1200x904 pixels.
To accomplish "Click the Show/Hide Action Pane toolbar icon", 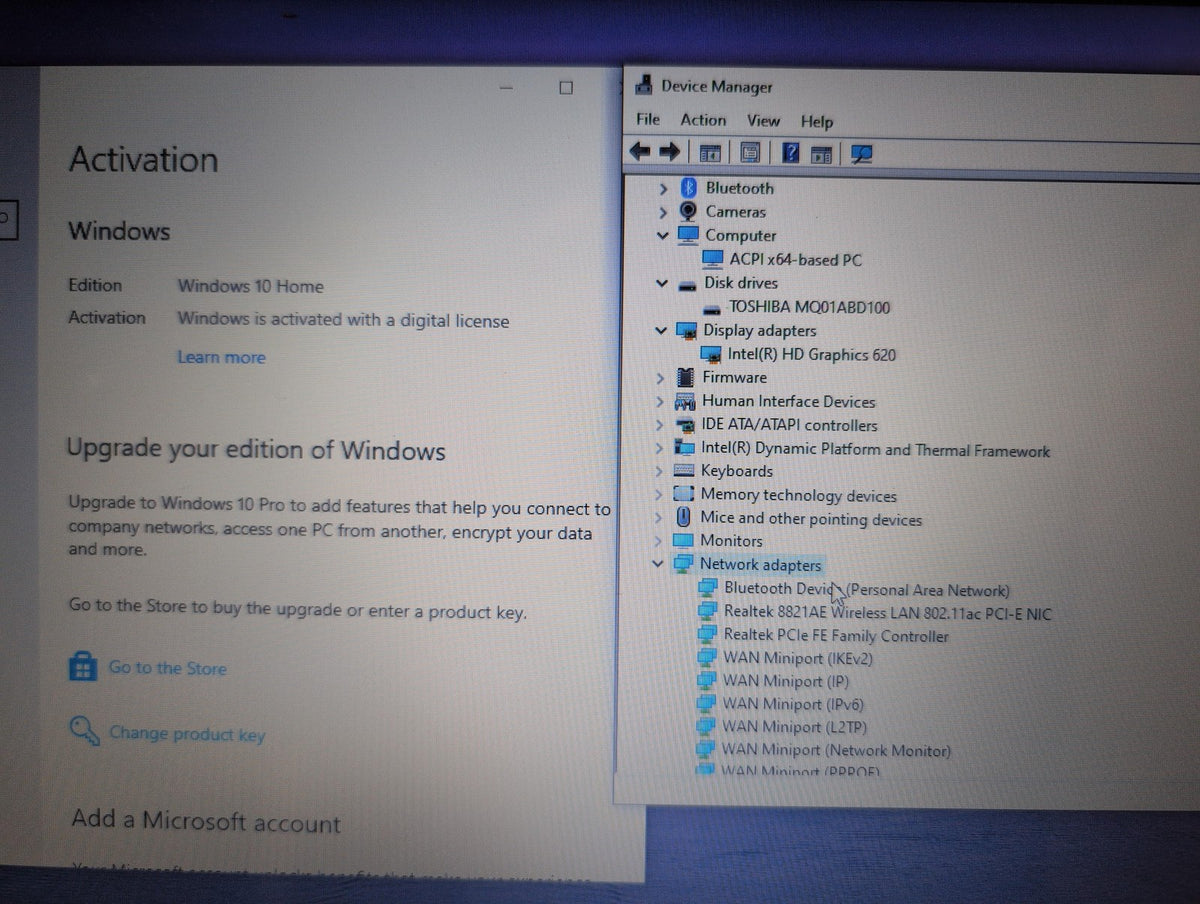I will 822,154.
